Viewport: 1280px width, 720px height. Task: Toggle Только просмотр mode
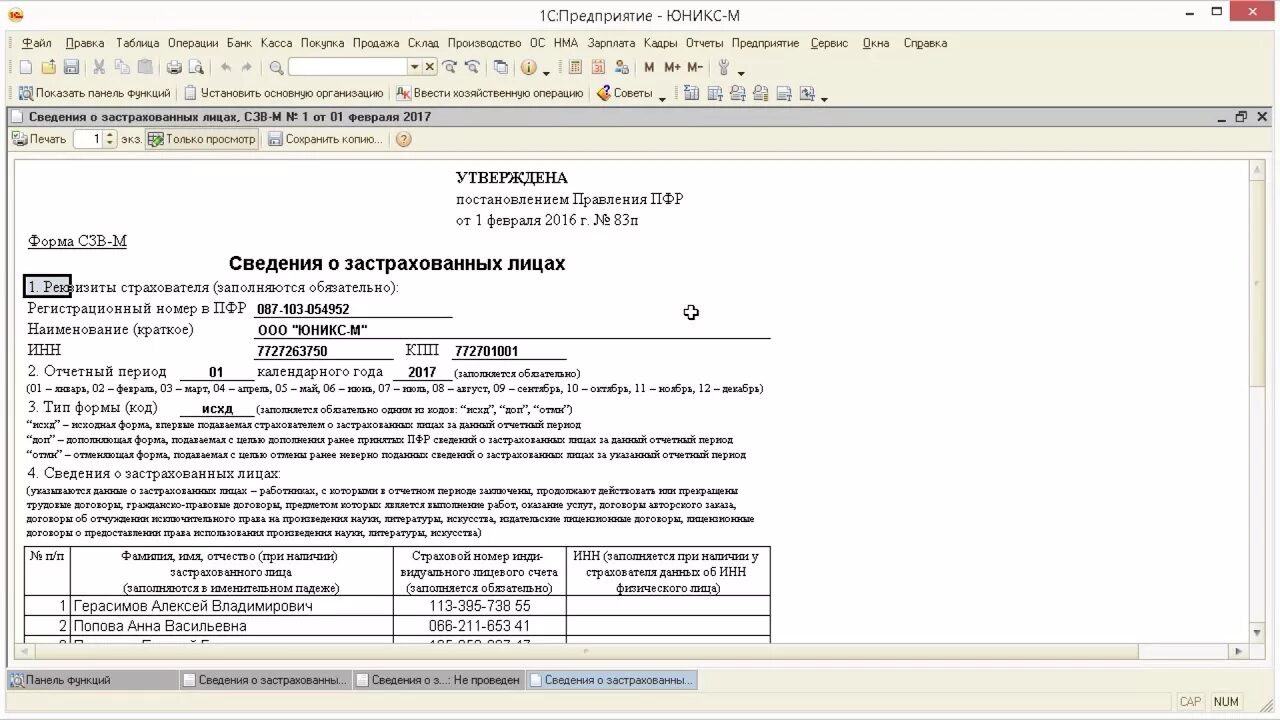point(201,139)
